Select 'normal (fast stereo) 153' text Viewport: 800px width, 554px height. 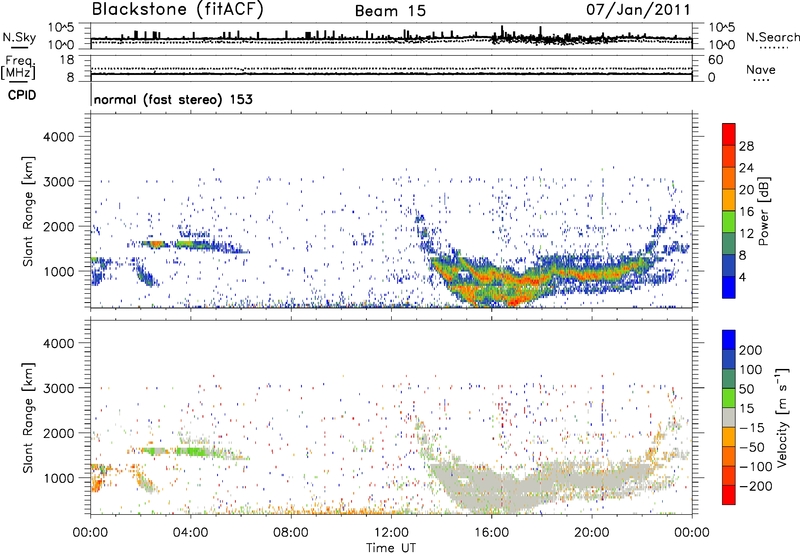pyautogui.click(x=173, y=99)
